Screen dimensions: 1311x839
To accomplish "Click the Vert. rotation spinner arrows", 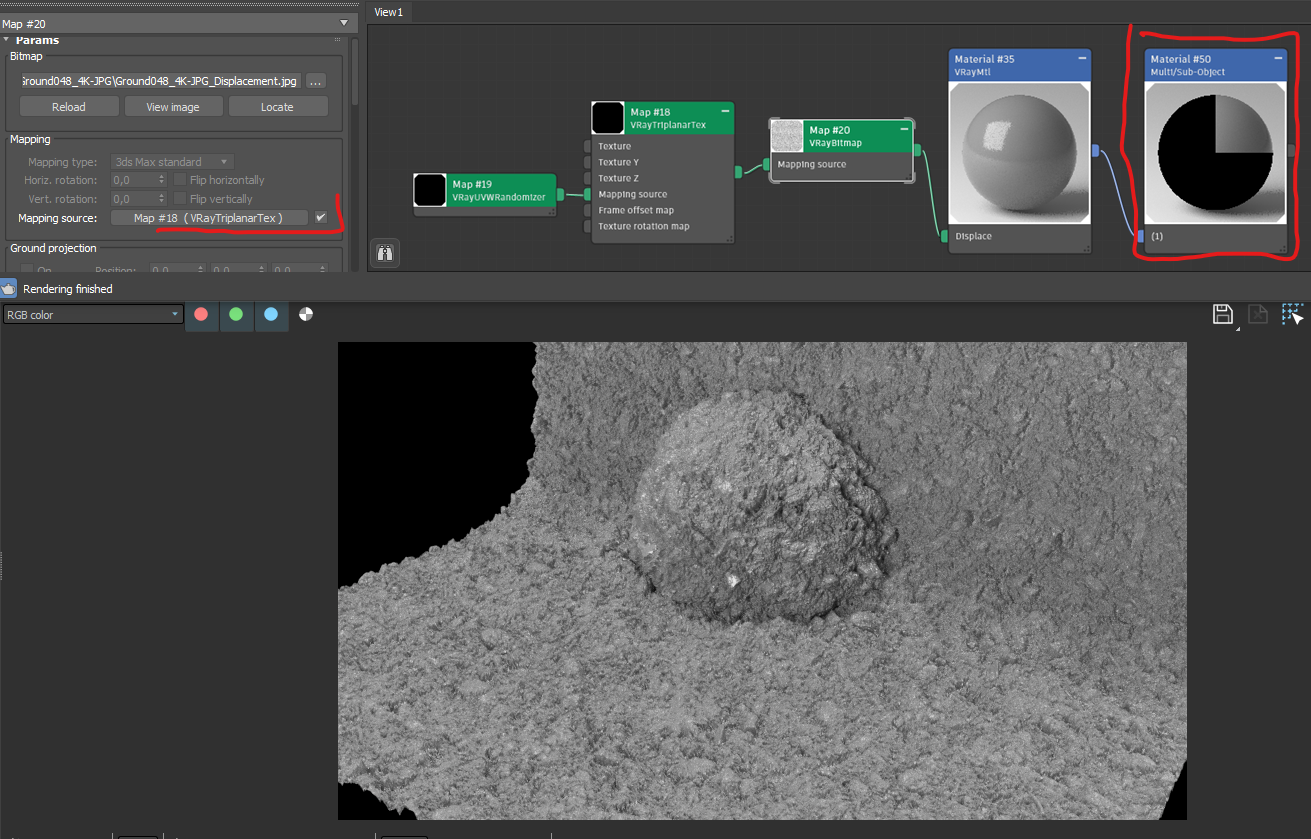I will point(162,199).
